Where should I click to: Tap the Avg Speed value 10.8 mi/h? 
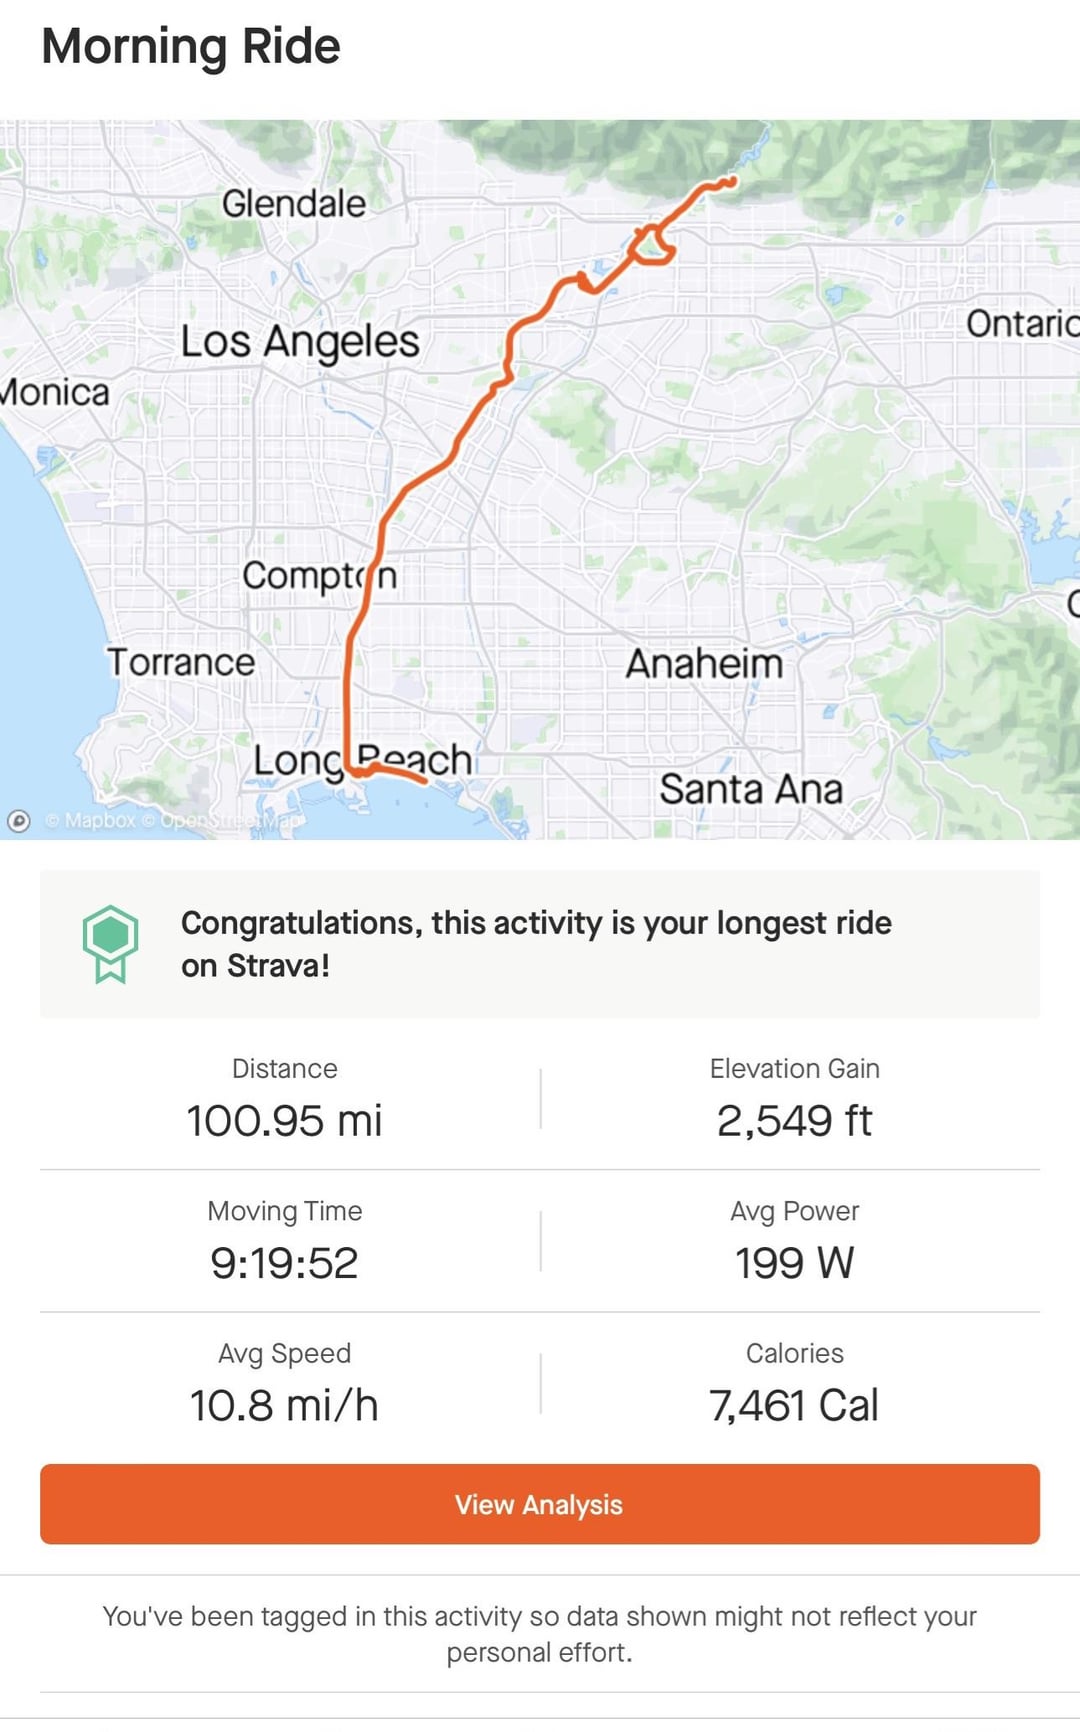pos(285,1405)
